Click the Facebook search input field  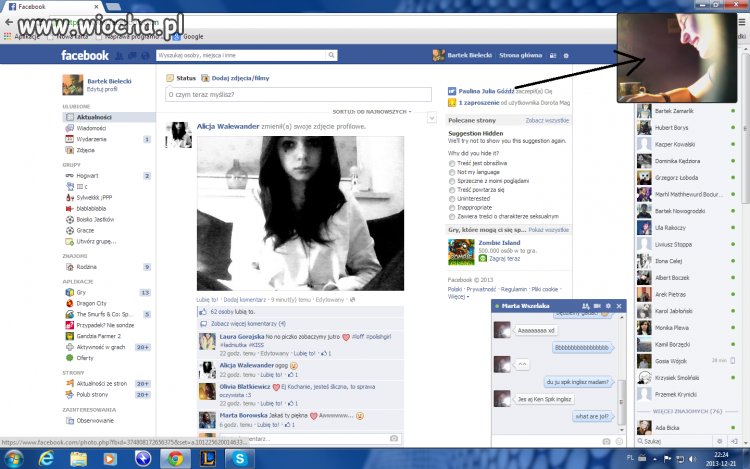click(x=241, y=55)
